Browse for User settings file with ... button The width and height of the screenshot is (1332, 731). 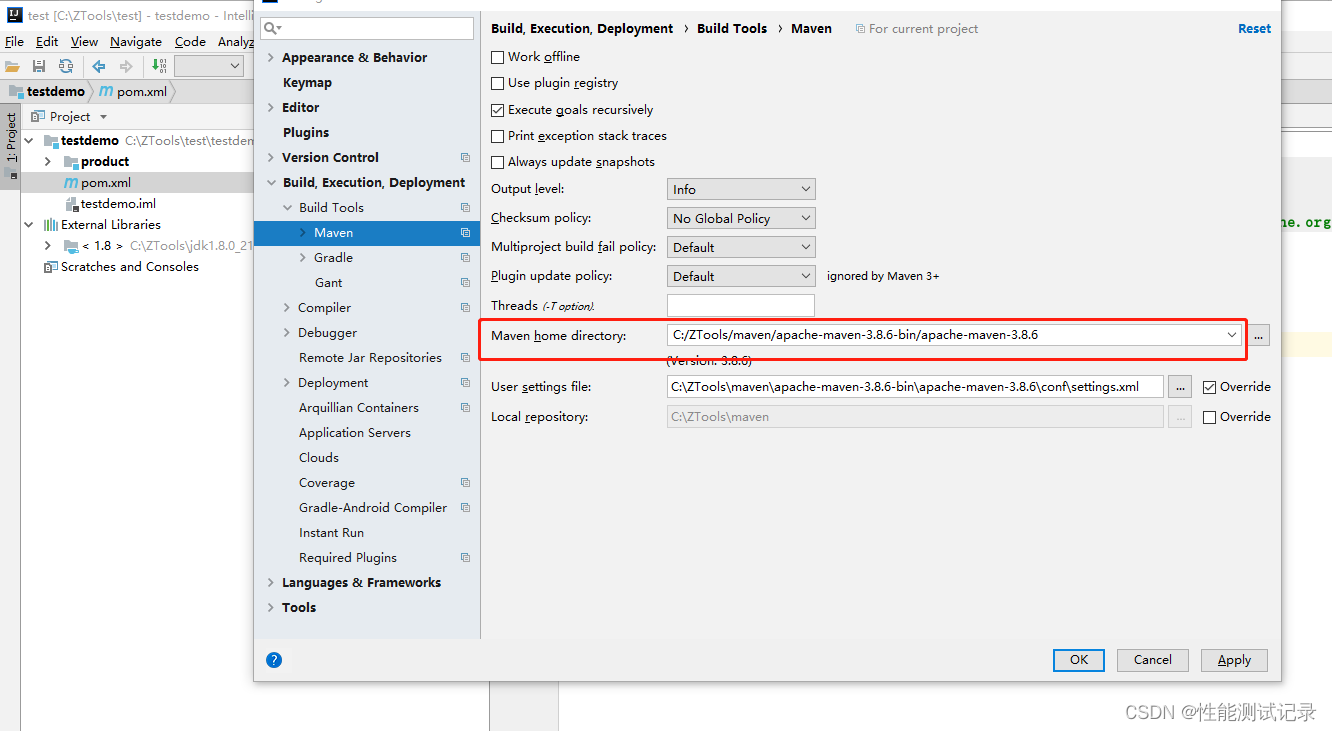click(x=1180, y=387)
